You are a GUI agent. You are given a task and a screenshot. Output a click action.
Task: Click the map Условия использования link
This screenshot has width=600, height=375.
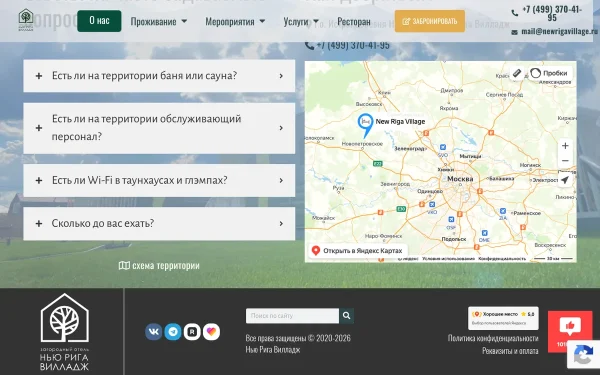[448, 259]
